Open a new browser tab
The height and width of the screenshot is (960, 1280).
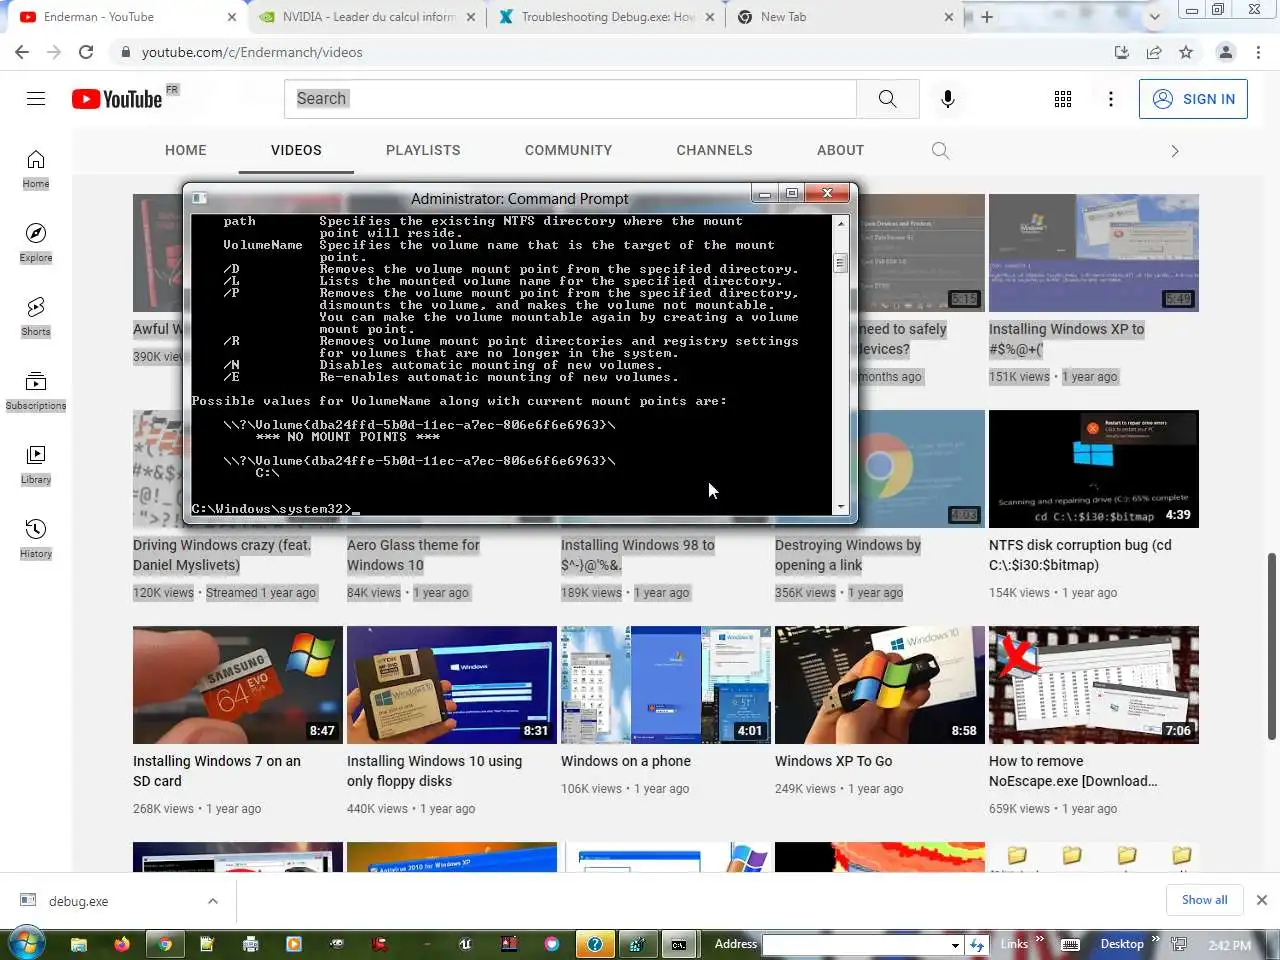click(x=987, y=17)
